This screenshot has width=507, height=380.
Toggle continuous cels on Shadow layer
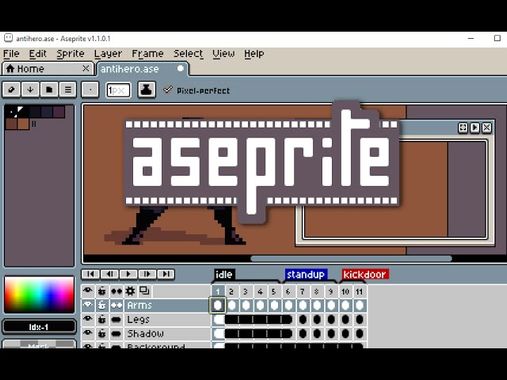pyautogui.click(x=116, y=333)
